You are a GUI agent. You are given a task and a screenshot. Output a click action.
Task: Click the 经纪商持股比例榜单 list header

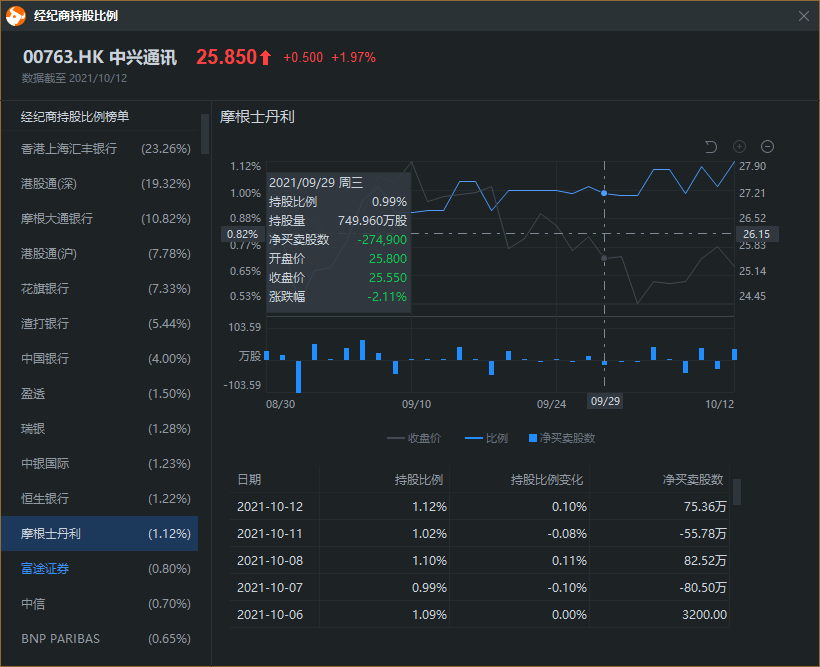(75, 117)
